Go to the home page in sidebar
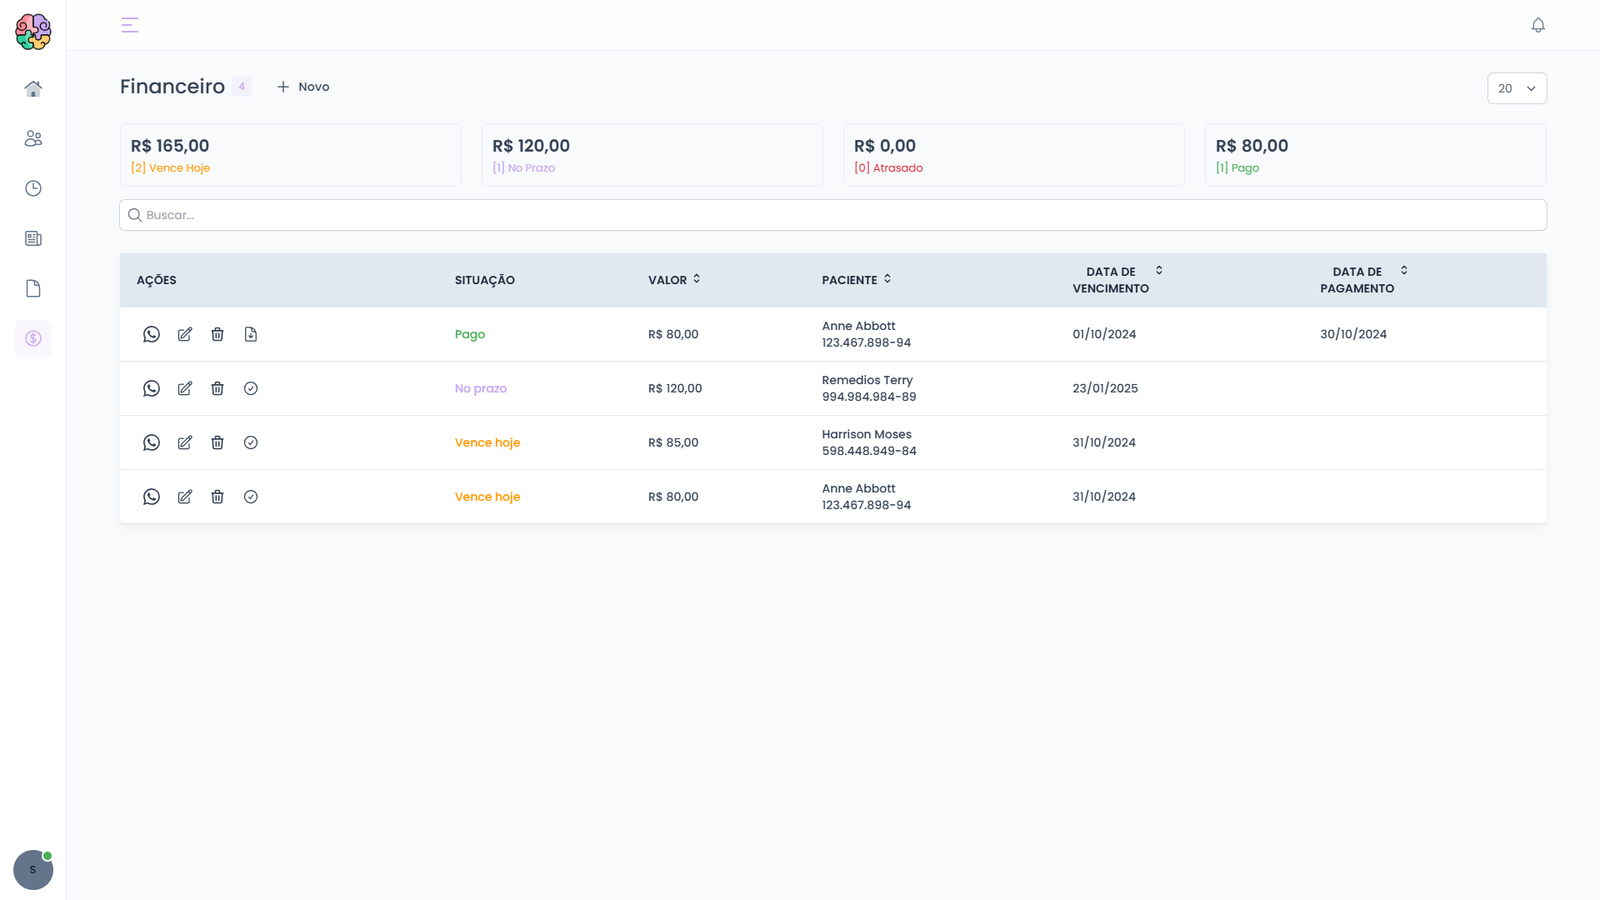 [x=33, y=89]
